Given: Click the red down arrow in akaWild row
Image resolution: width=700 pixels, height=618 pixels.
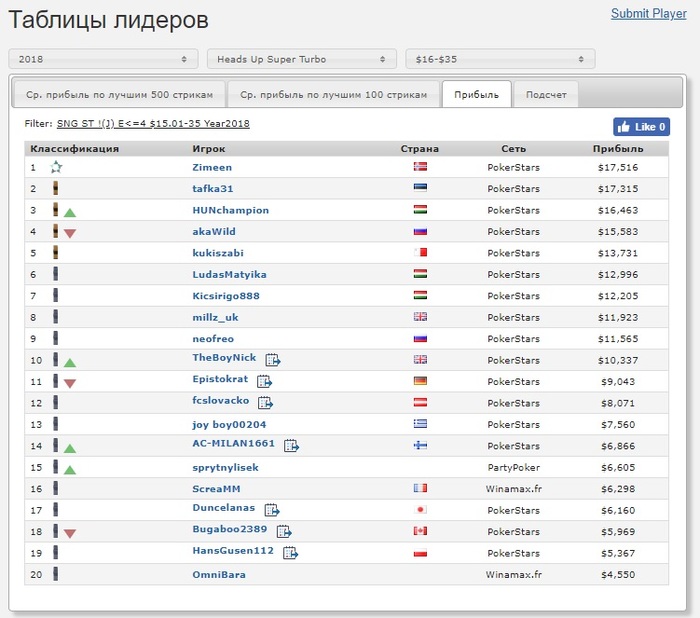Looking at the screenshot, I should (70, 233).
